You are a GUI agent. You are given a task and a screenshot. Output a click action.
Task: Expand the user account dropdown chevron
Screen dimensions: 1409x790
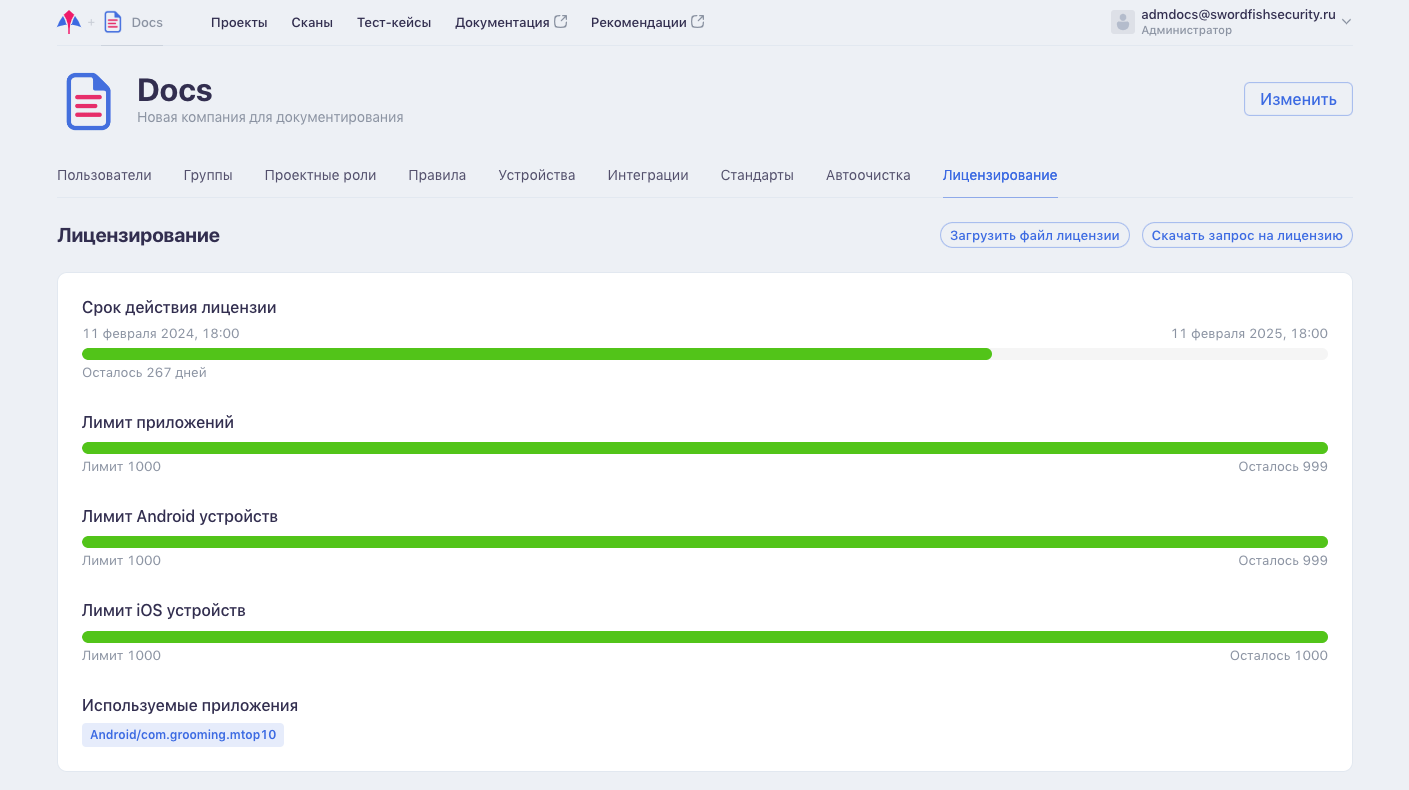click(x=1346, y=22)
